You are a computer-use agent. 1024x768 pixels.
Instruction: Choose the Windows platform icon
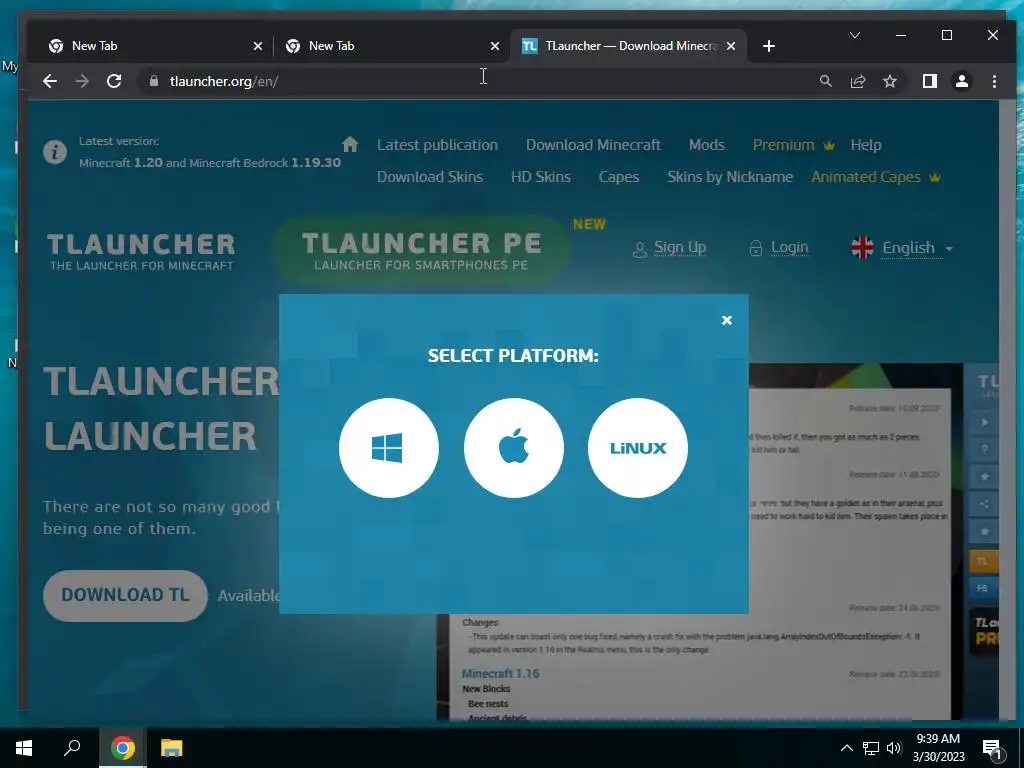(389, 448)
